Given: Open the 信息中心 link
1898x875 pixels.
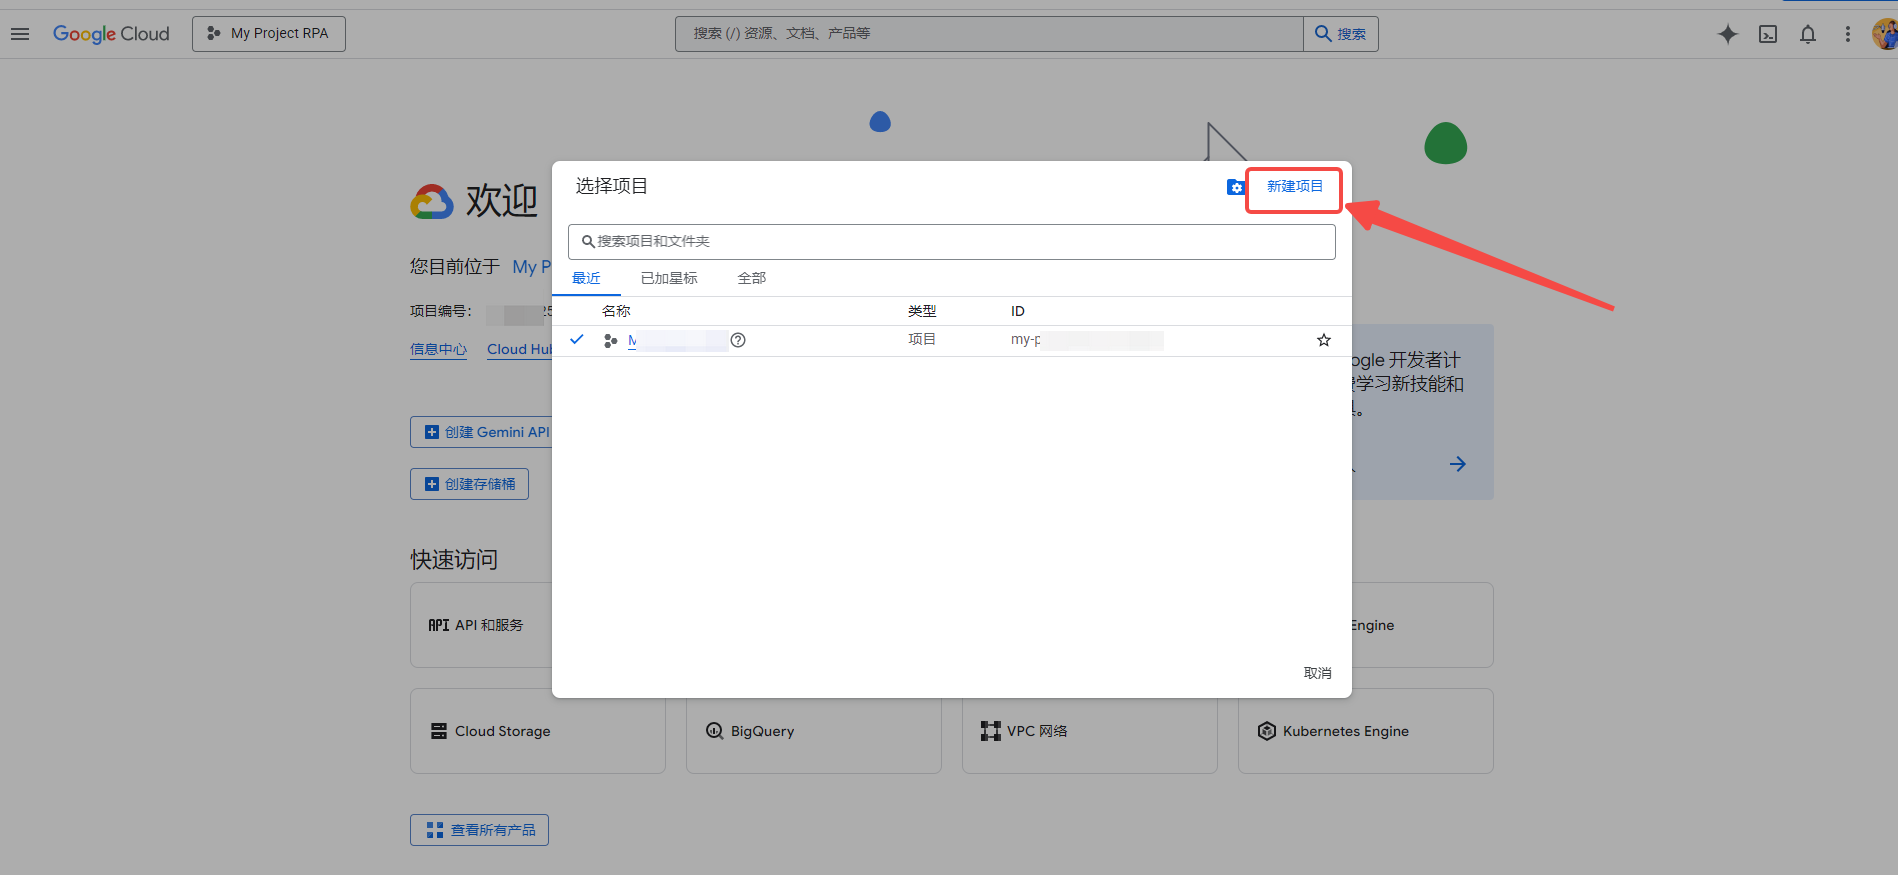Looking at the screenshot, I should 438,350.
